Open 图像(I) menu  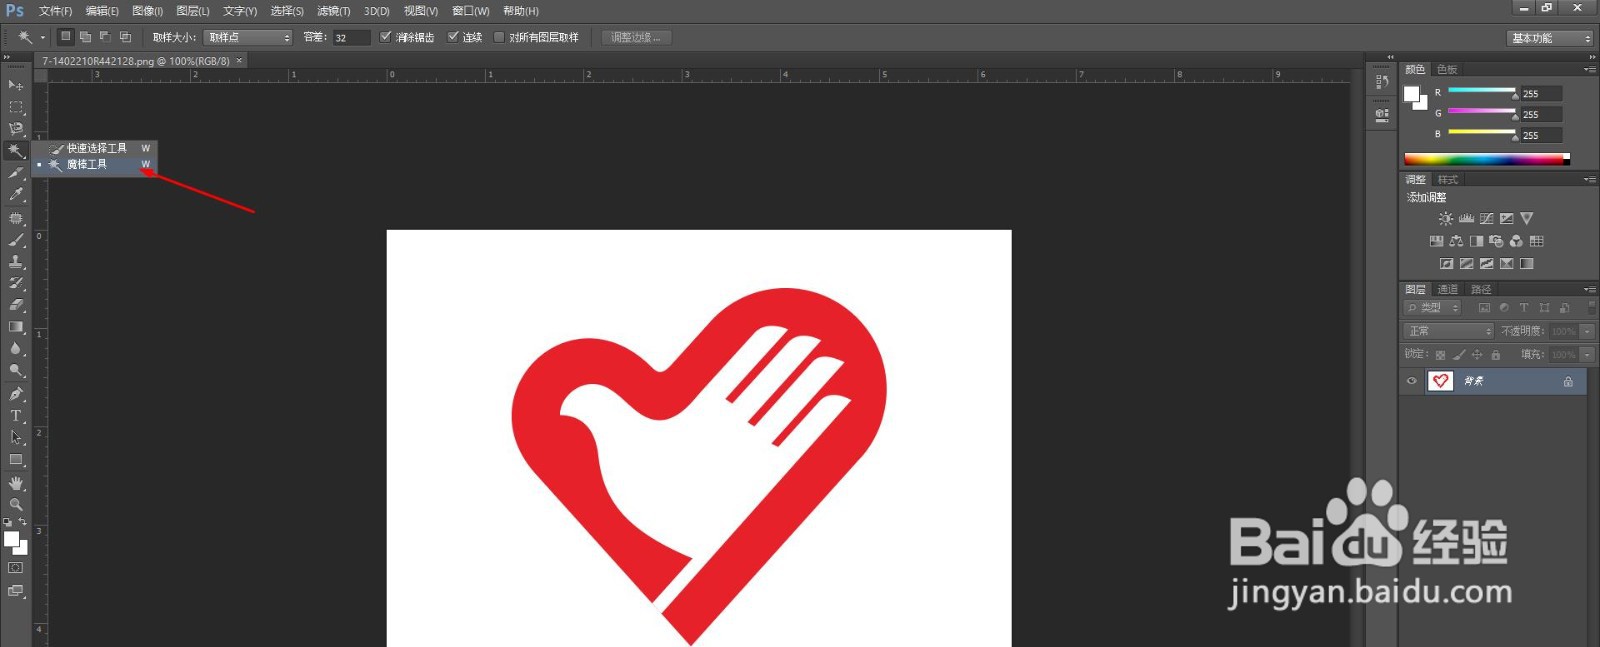[x=147, y=11]
